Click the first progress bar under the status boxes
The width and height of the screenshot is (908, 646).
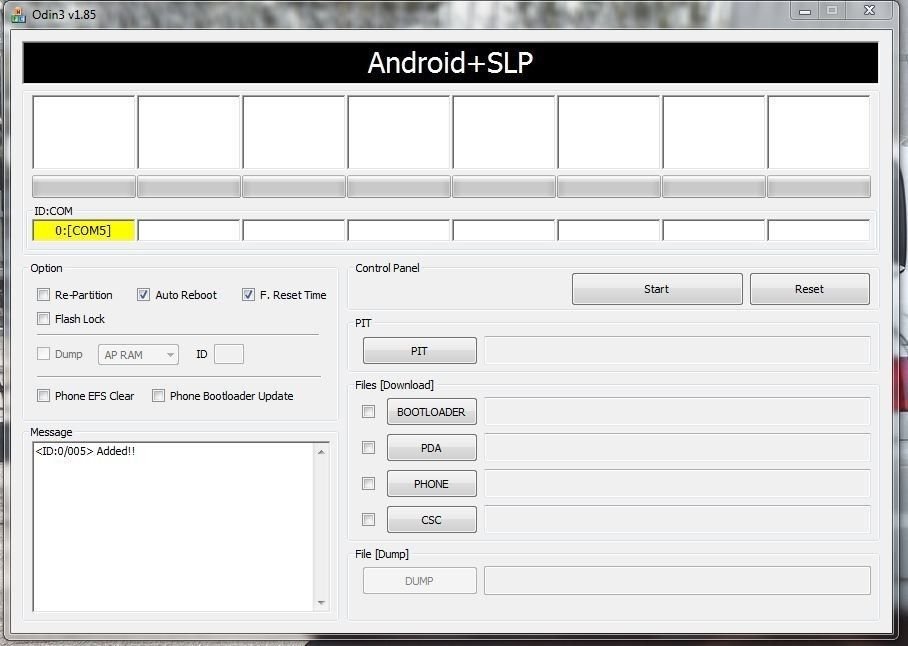(84, 186)
